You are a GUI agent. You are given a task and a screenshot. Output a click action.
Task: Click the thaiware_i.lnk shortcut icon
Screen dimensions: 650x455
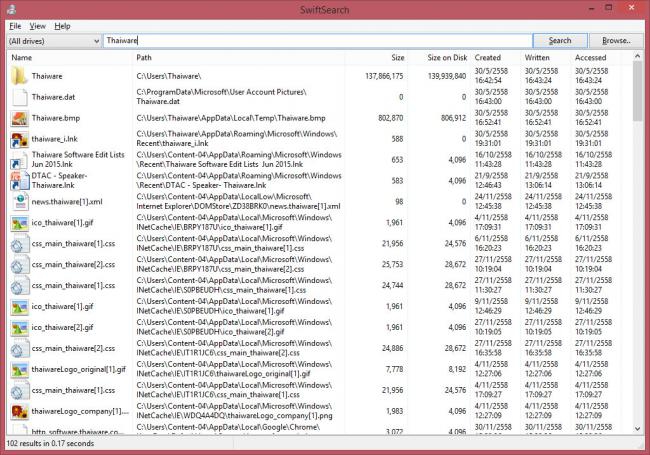click(x=19, y=140)
